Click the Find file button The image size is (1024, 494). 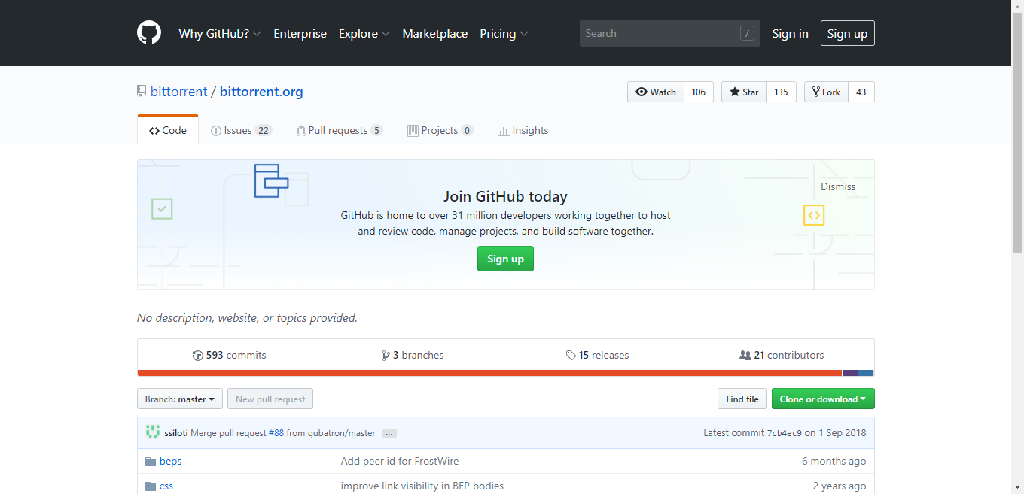coord(742,399)
